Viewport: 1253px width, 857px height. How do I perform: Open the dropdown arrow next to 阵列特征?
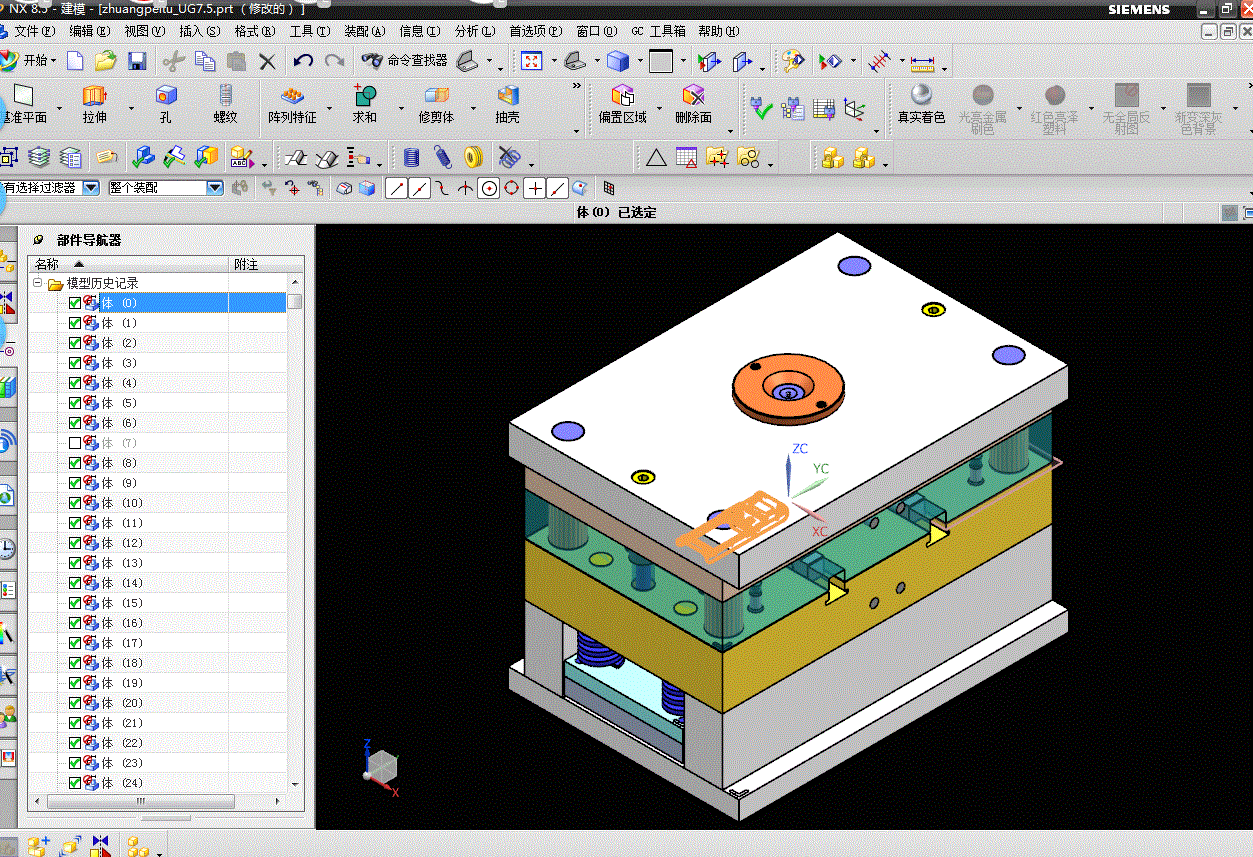point(329,107)
